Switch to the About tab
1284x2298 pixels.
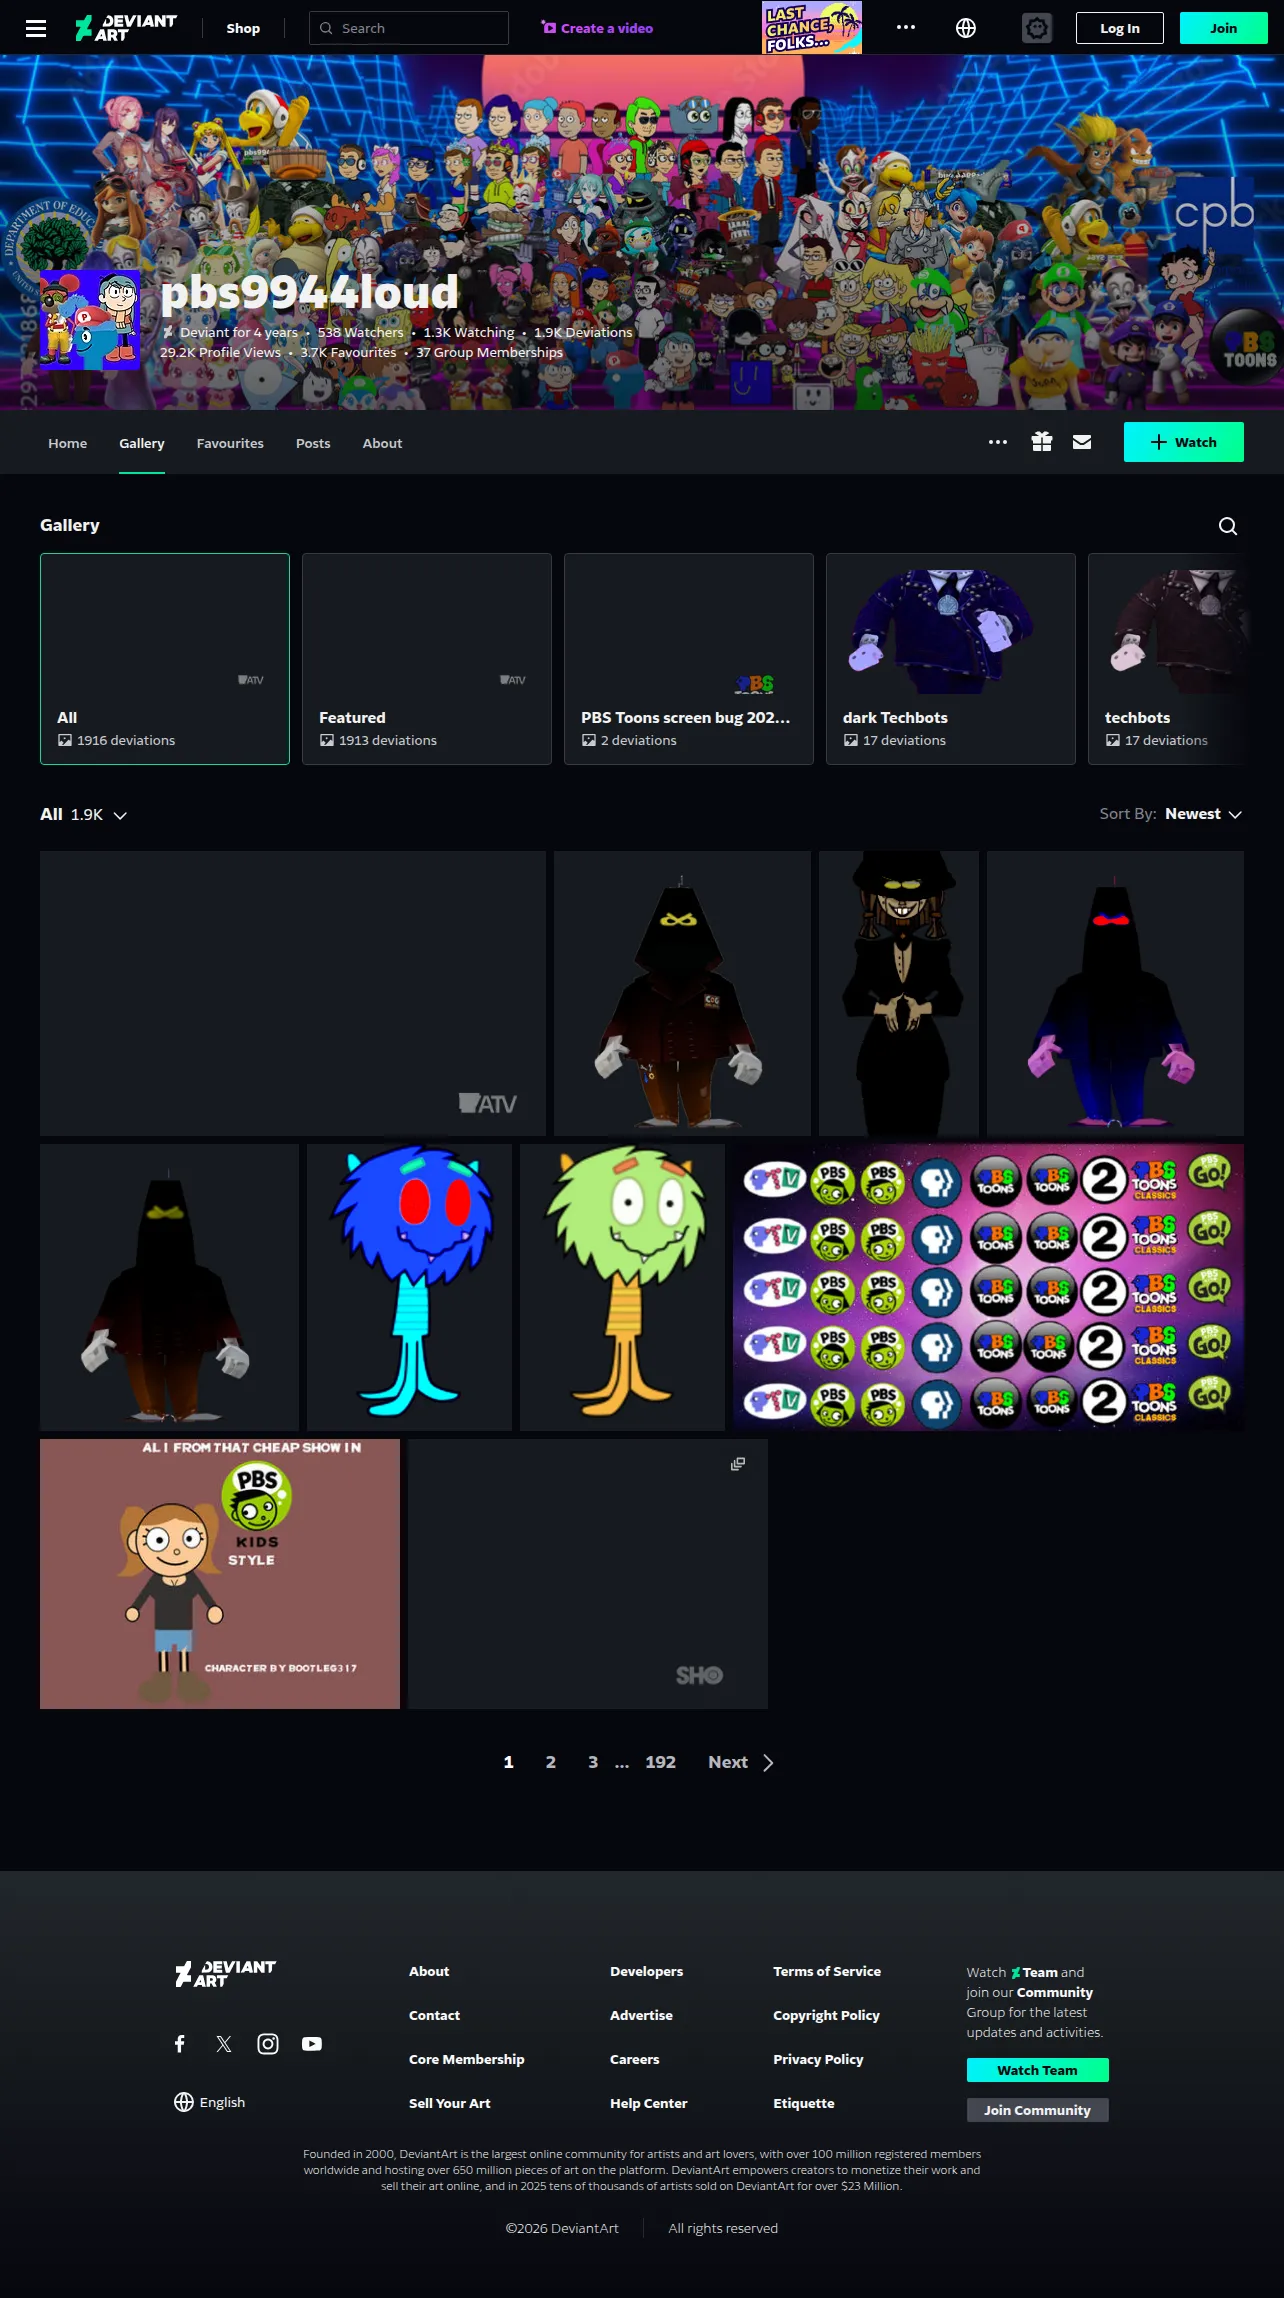382,443
